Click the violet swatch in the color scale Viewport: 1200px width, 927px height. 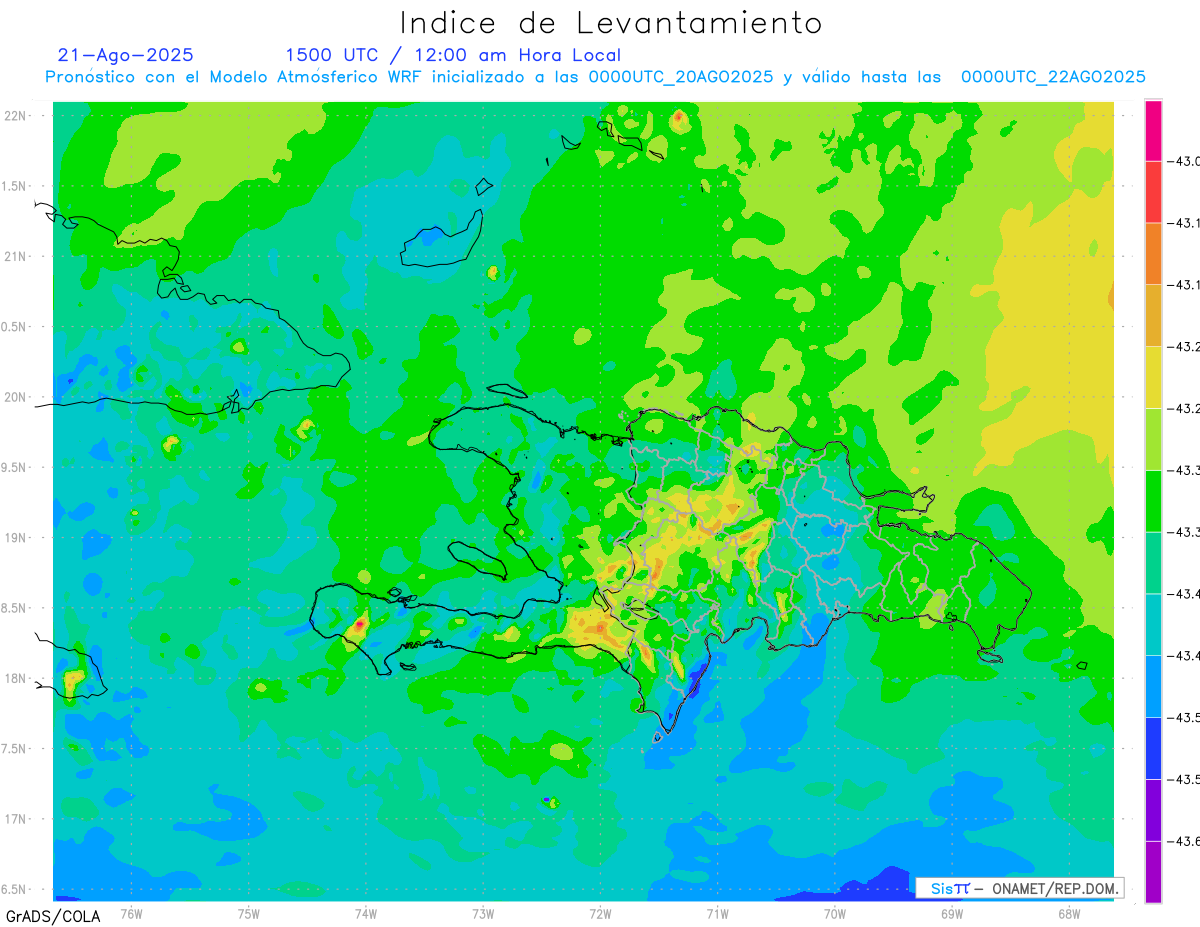1153,810
